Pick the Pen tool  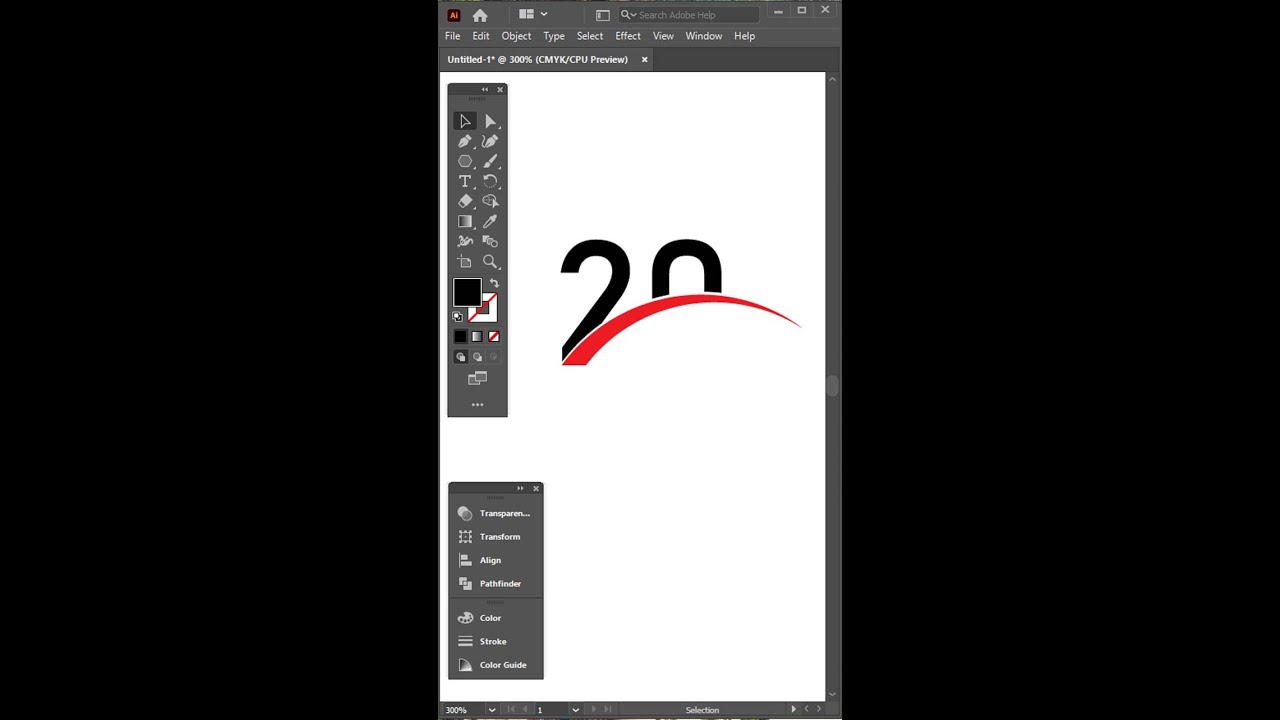coord(465,141)
